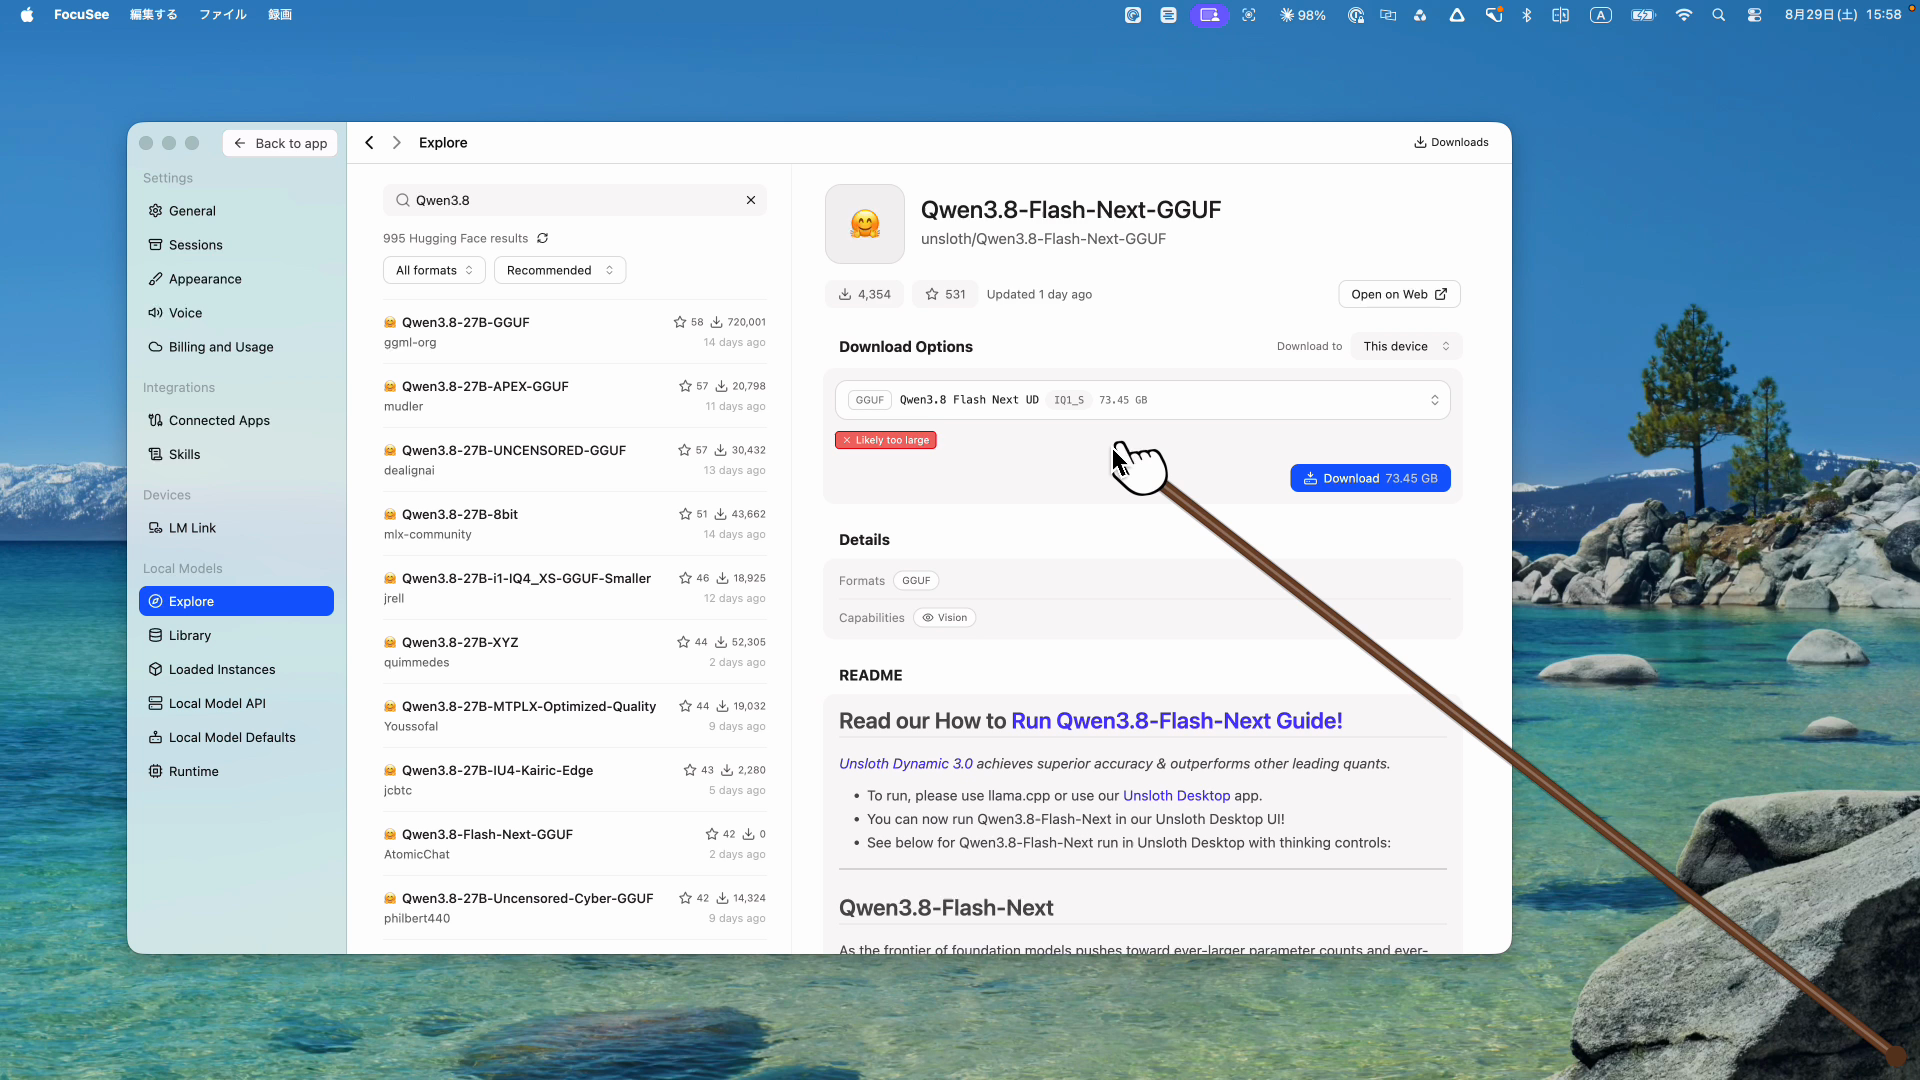
Task: Open the local models Library
Action: (236, 635)
